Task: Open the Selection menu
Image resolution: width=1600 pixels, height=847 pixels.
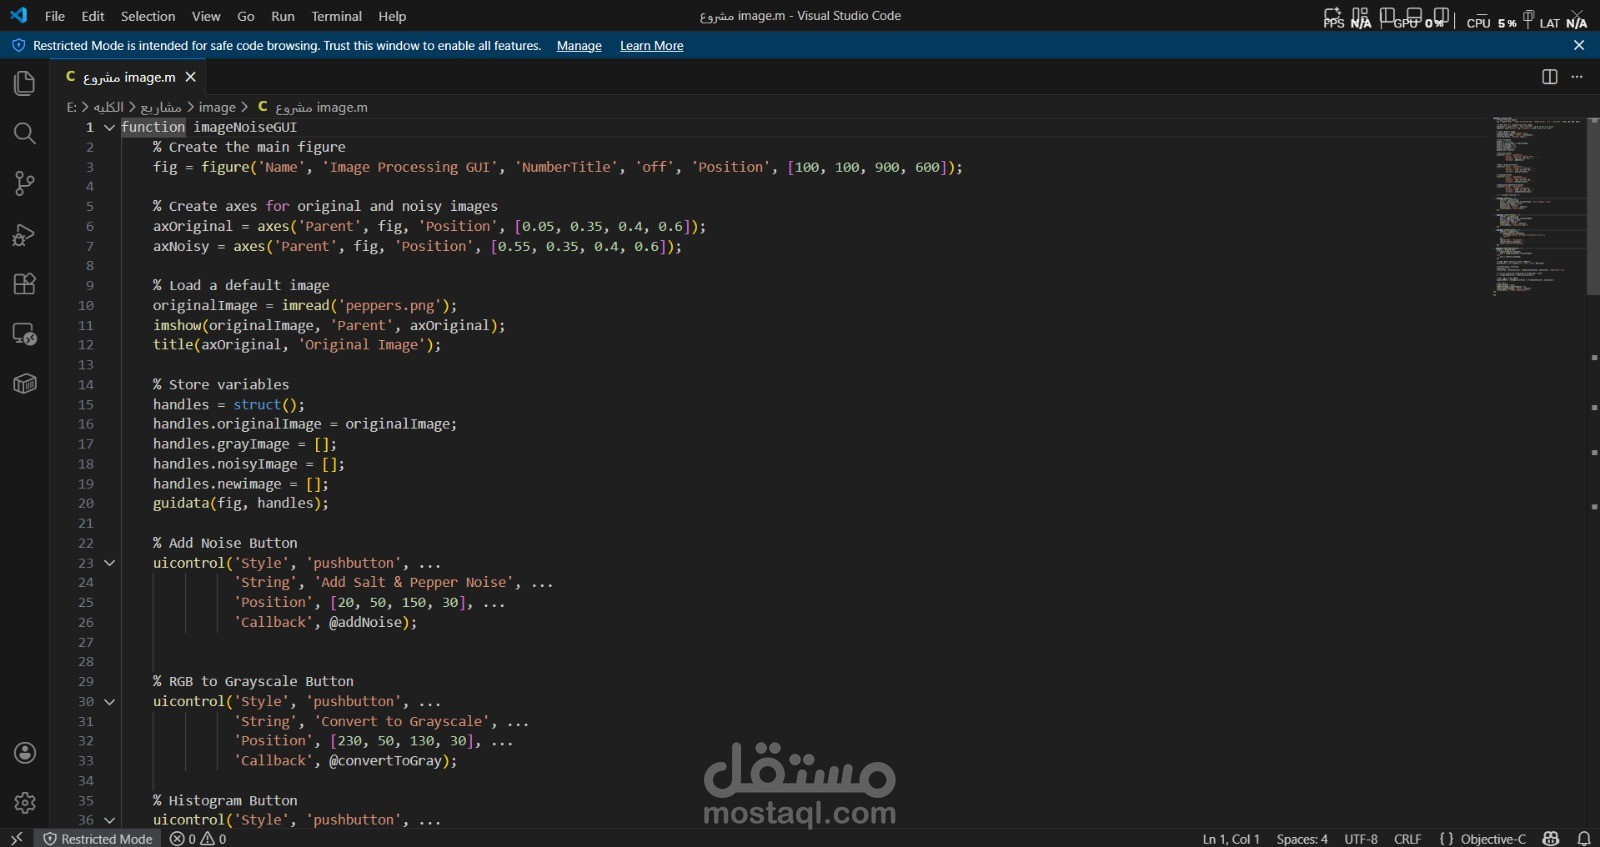Action: (148, 16)
